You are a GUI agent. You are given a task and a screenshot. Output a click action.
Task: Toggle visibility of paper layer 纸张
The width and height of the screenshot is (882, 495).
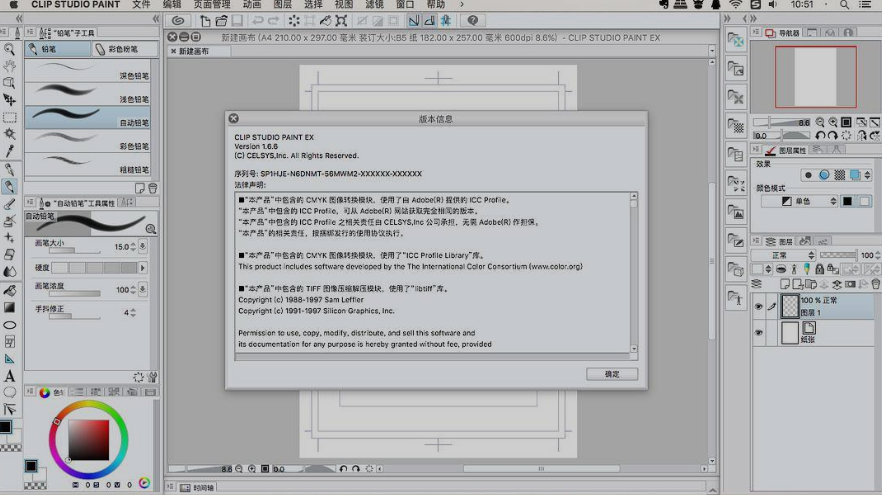pos(758,332)
